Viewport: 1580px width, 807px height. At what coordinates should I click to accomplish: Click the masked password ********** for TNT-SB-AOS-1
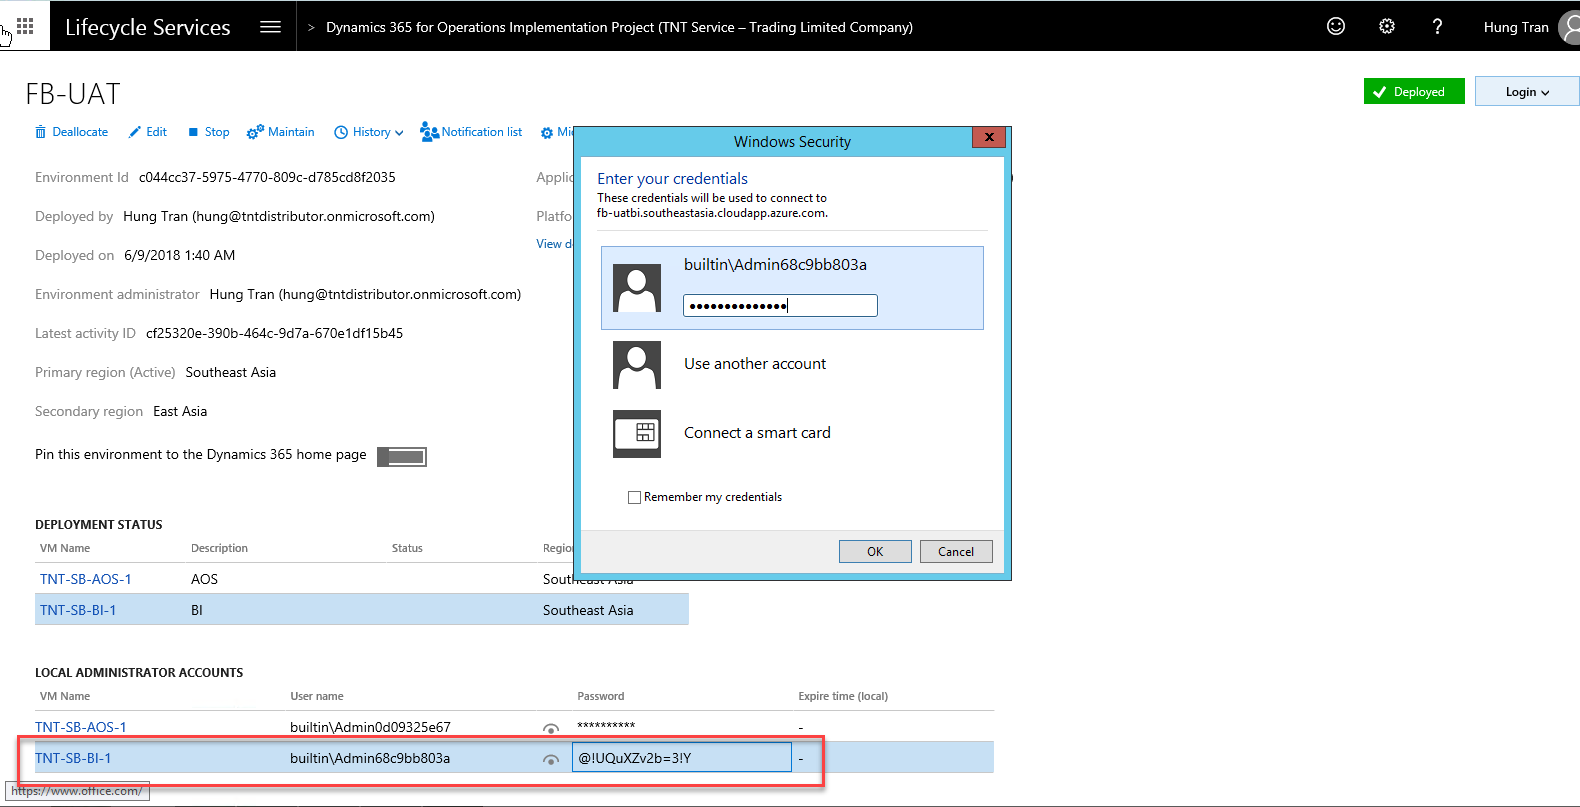[606, 726]
